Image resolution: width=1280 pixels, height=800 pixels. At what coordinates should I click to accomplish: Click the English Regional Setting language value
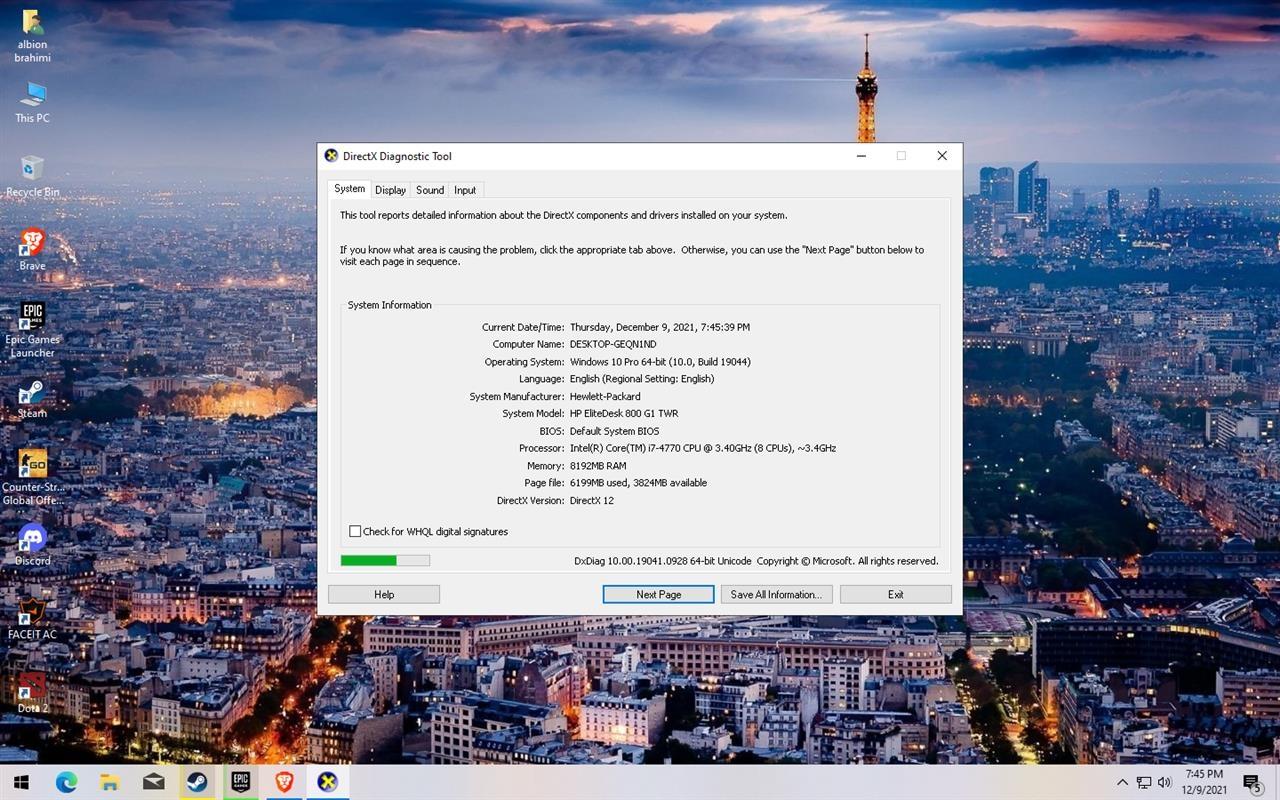coord(642,379)
